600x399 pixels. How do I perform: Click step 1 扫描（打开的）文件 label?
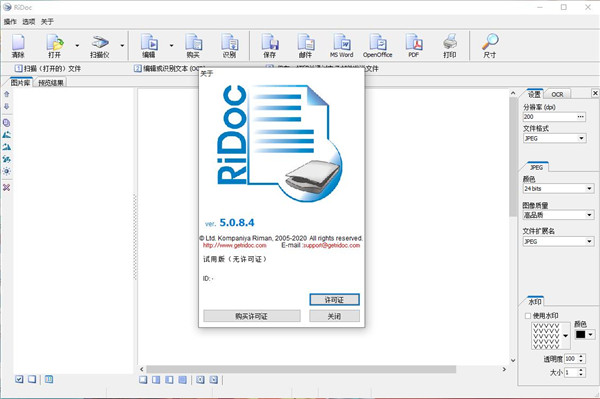click(48, 68)
